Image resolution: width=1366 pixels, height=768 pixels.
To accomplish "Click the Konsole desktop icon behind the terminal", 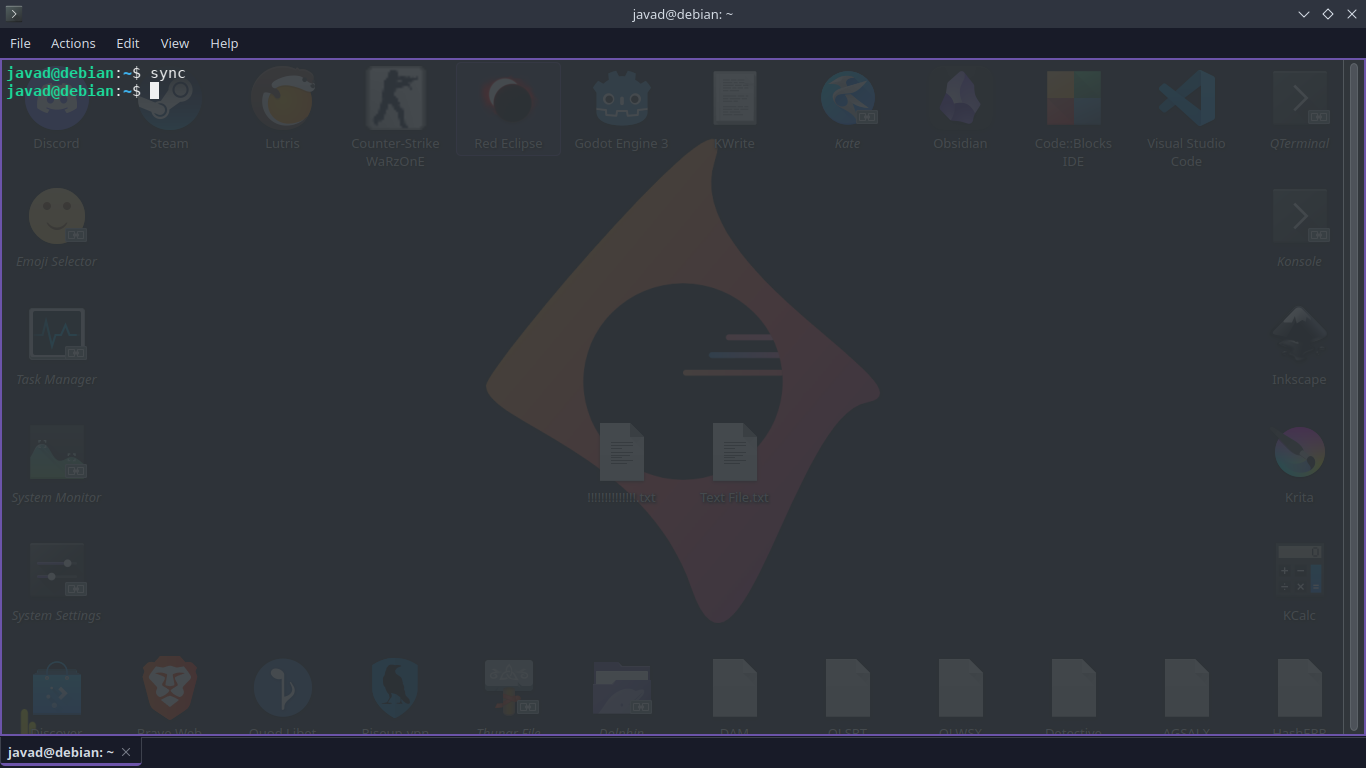I will [x=1299, y=216].
